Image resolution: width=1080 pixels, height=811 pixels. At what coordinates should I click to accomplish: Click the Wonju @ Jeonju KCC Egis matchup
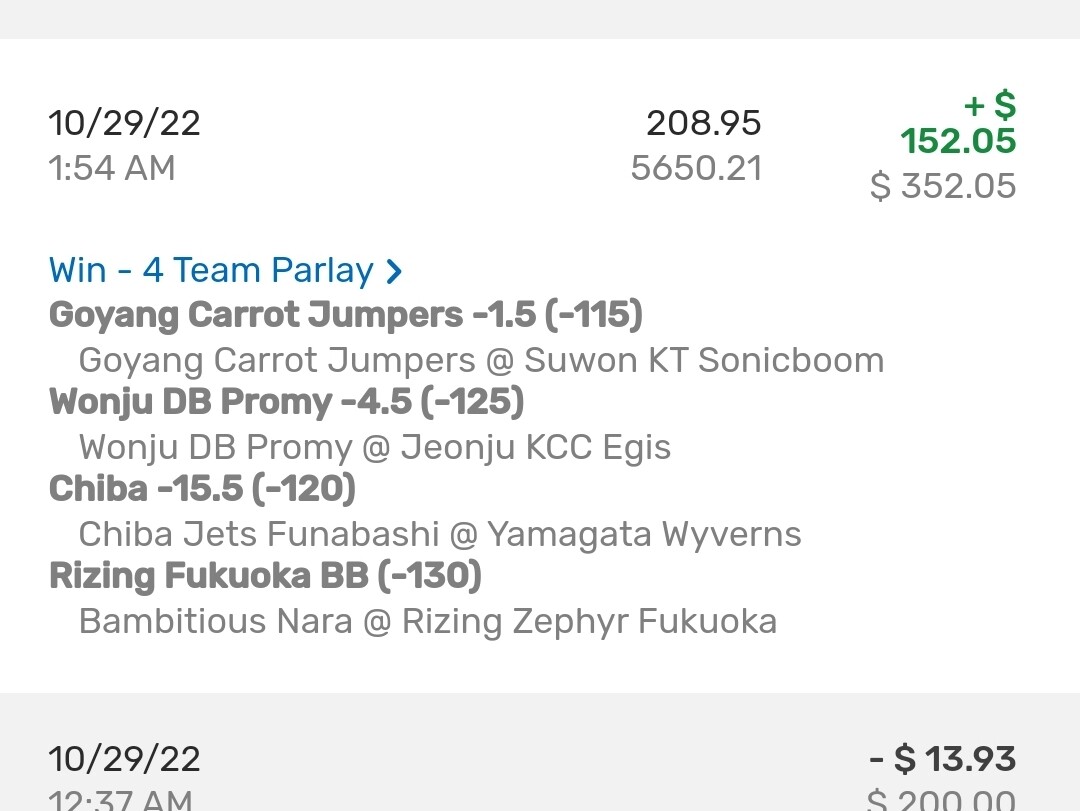click(375, 447)
